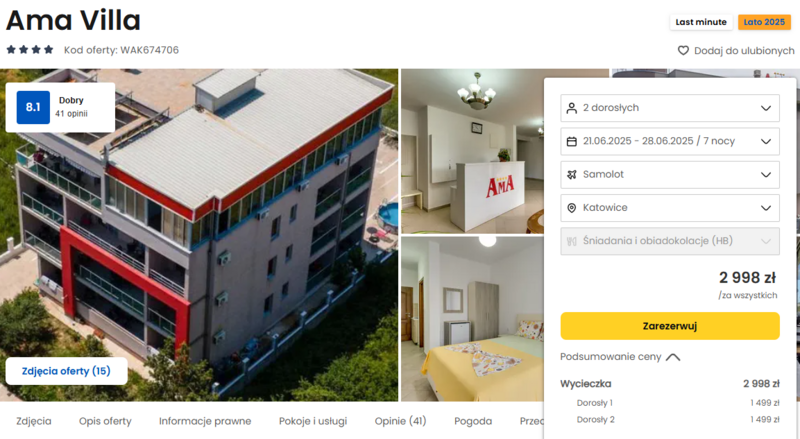Open the Samolot transport dropdown
The image size is (800, 439).
670,174
